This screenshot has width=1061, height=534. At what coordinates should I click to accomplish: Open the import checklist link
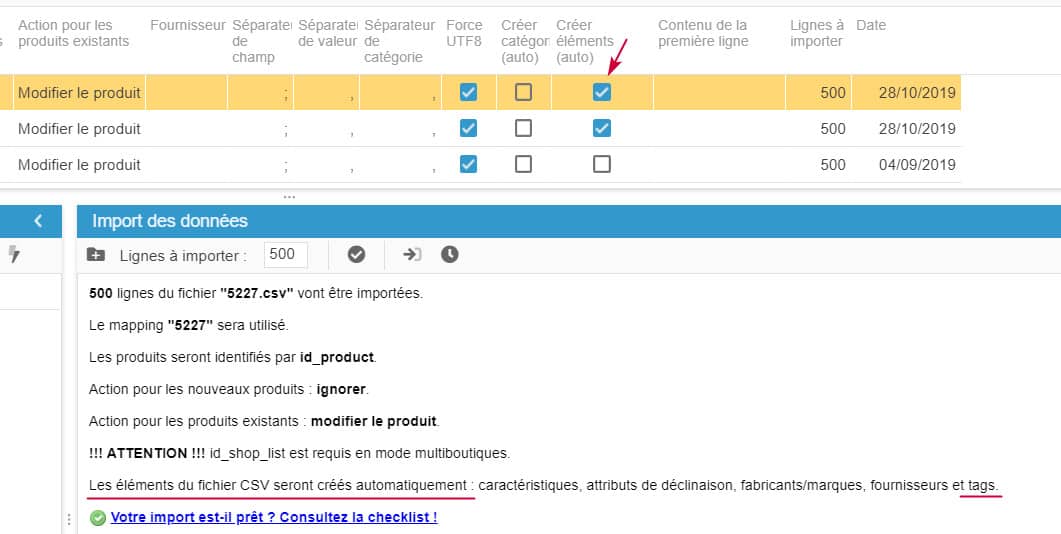point(273,518)
